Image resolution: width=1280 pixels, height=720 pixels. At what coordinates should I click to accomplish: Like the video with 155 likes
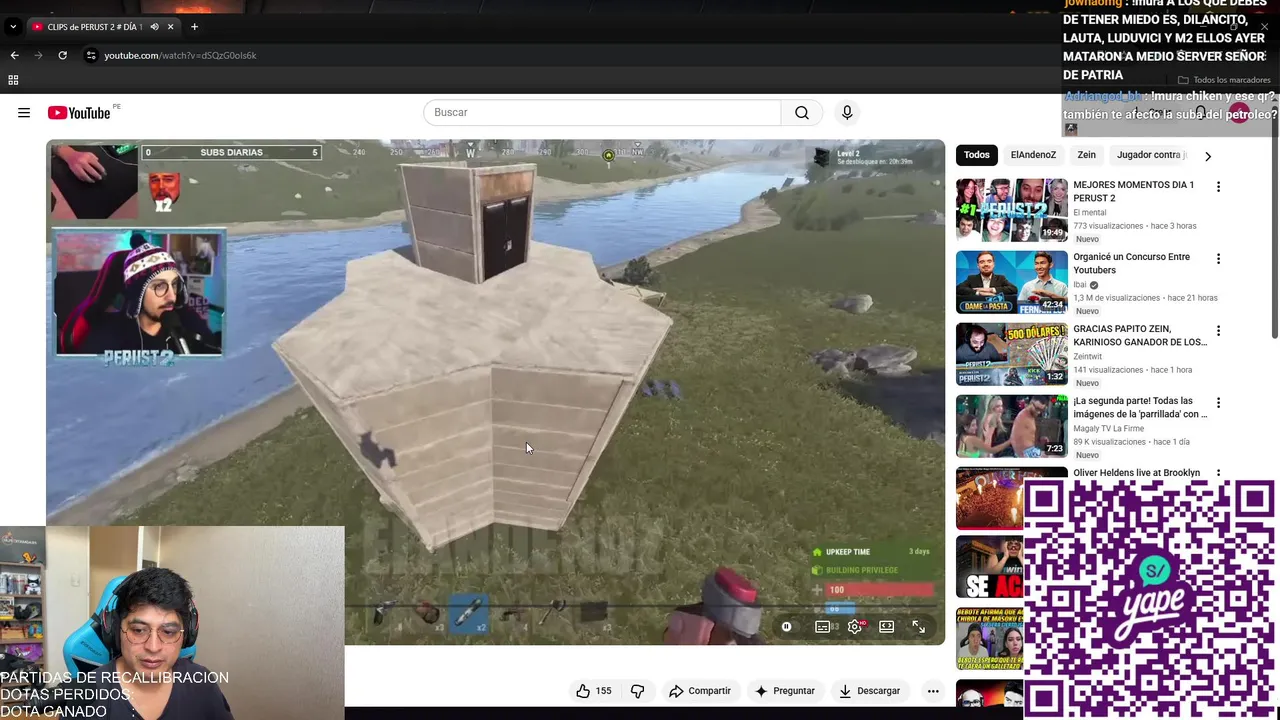click(593, 691)
